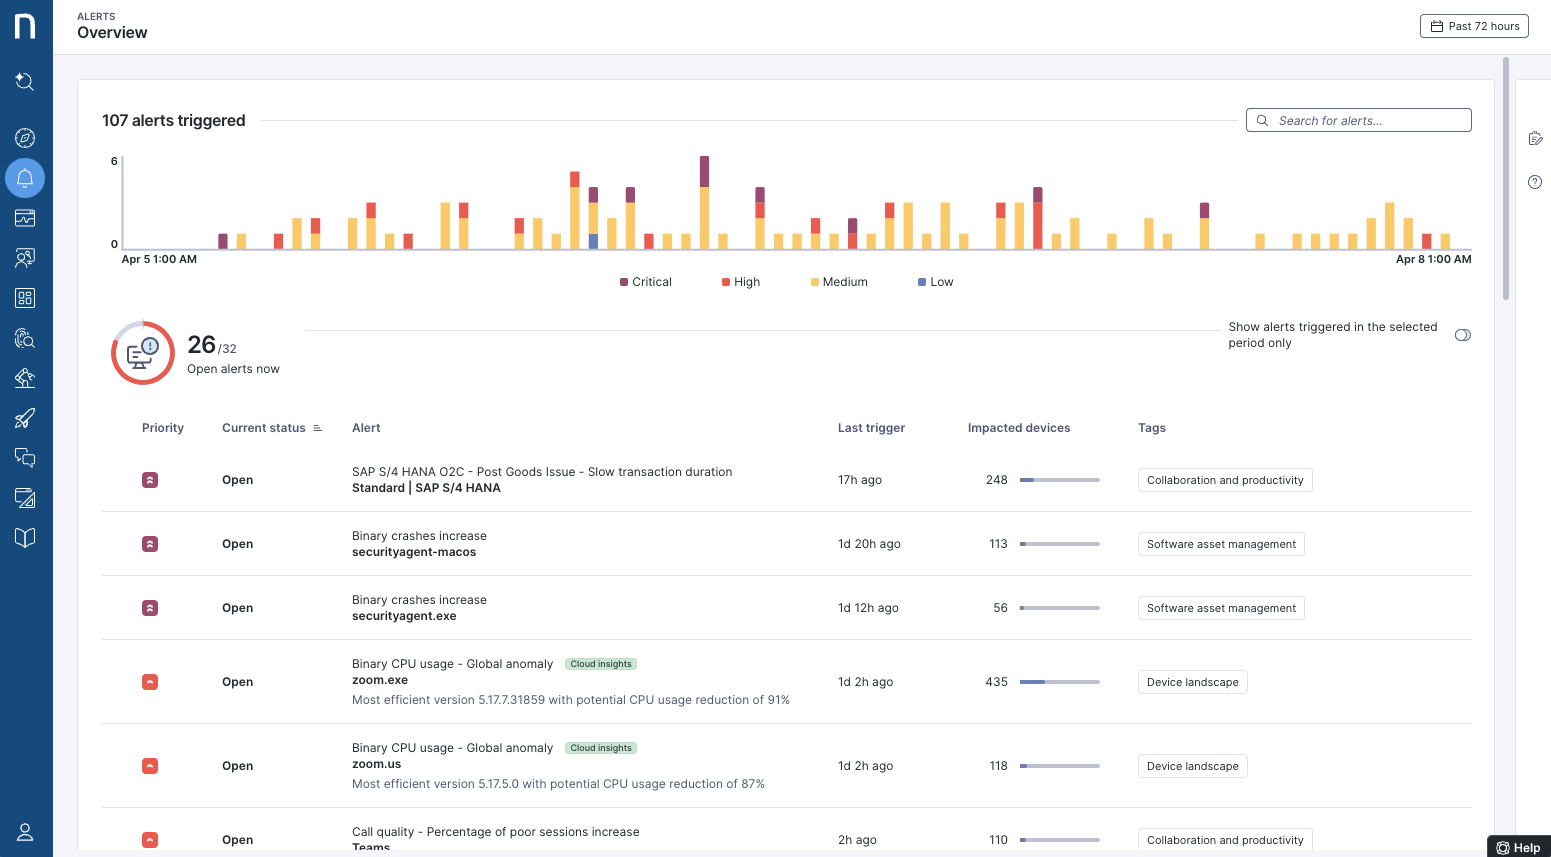Click the chat bubbles icon in sidebar

click(25, 458)
